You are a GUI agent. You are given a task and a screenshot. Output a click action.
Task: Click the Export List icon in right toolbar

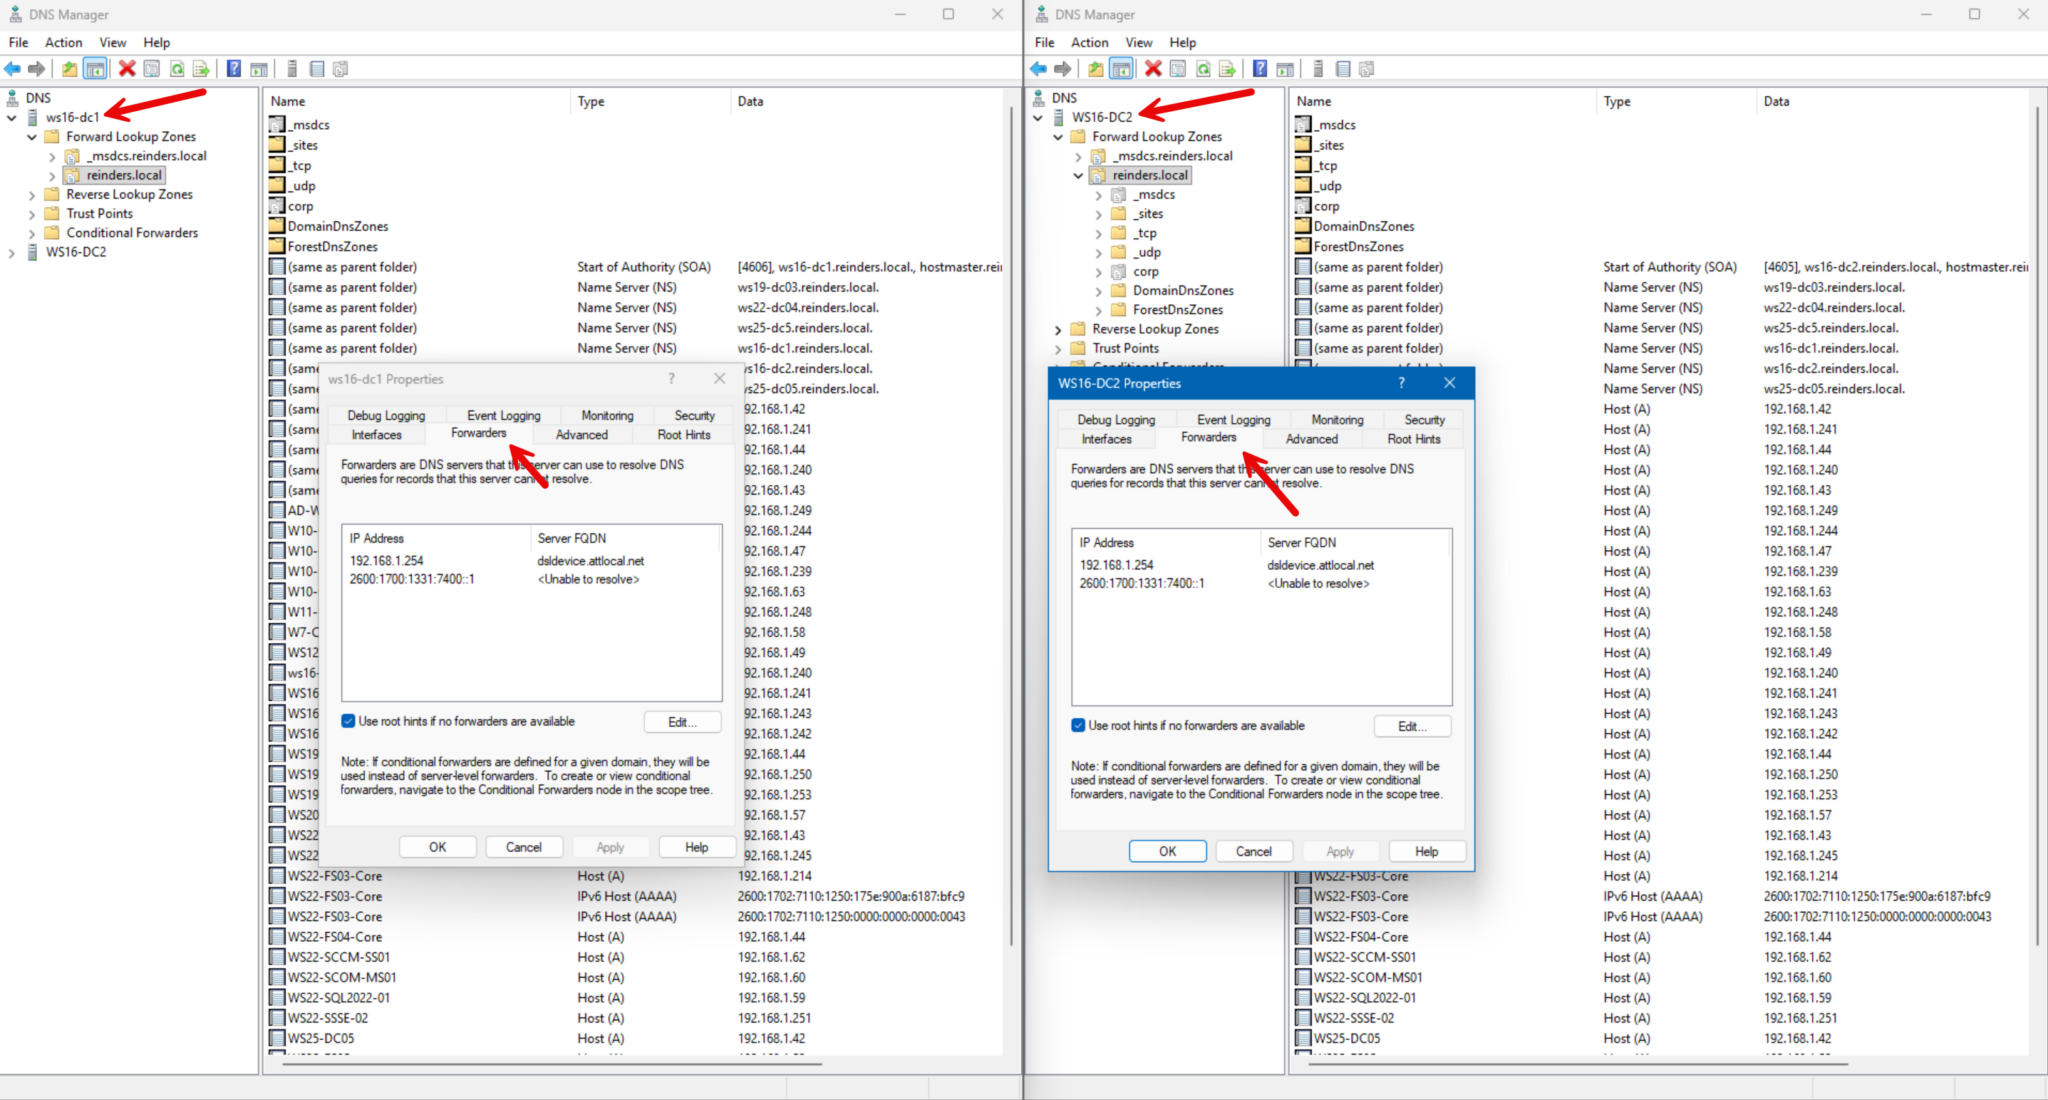point(1227,69)
